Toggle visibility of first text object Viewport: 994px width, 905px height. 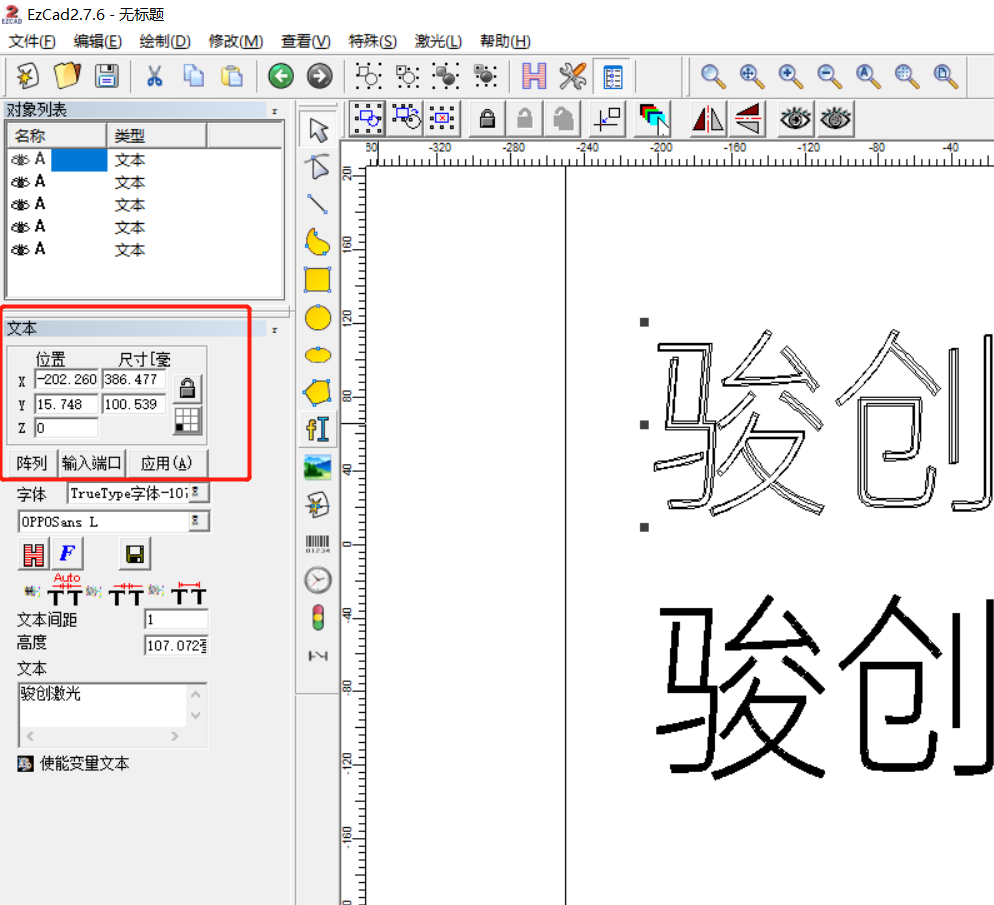click(x=20, y=160)
